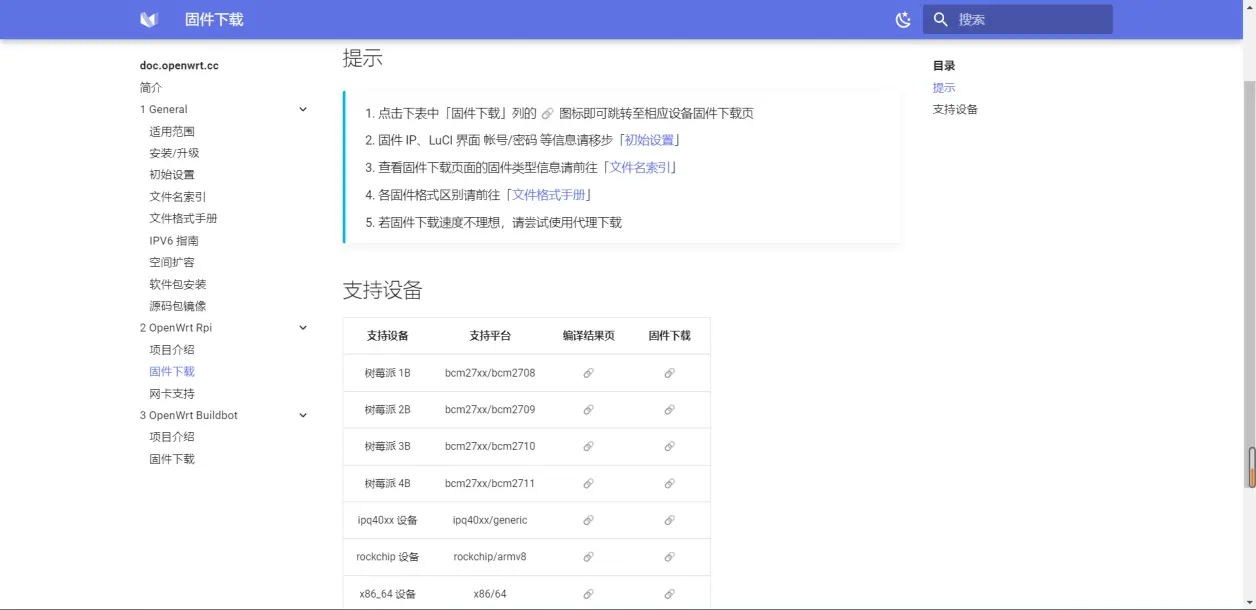
Task: Open 项目介绍 under 3 OpenWrt Buildbot
Action: (x=172, y=437)
